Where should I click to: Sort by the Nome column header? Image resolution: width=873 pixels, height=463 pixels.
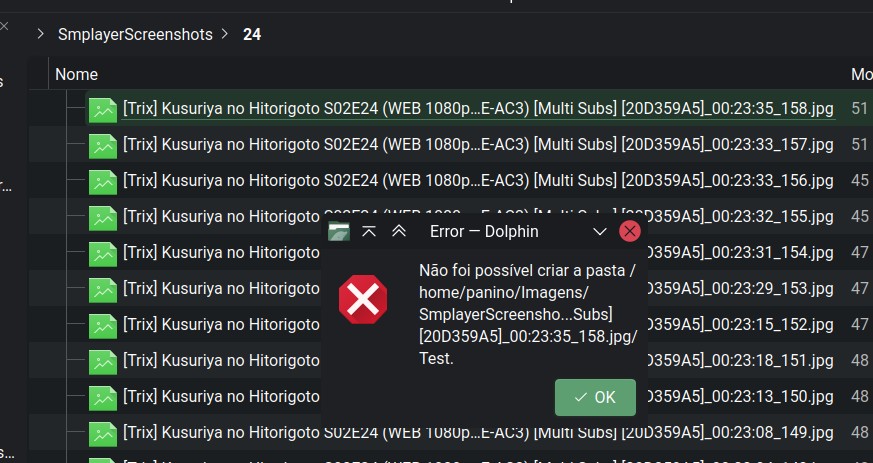(x=76, y=74)
